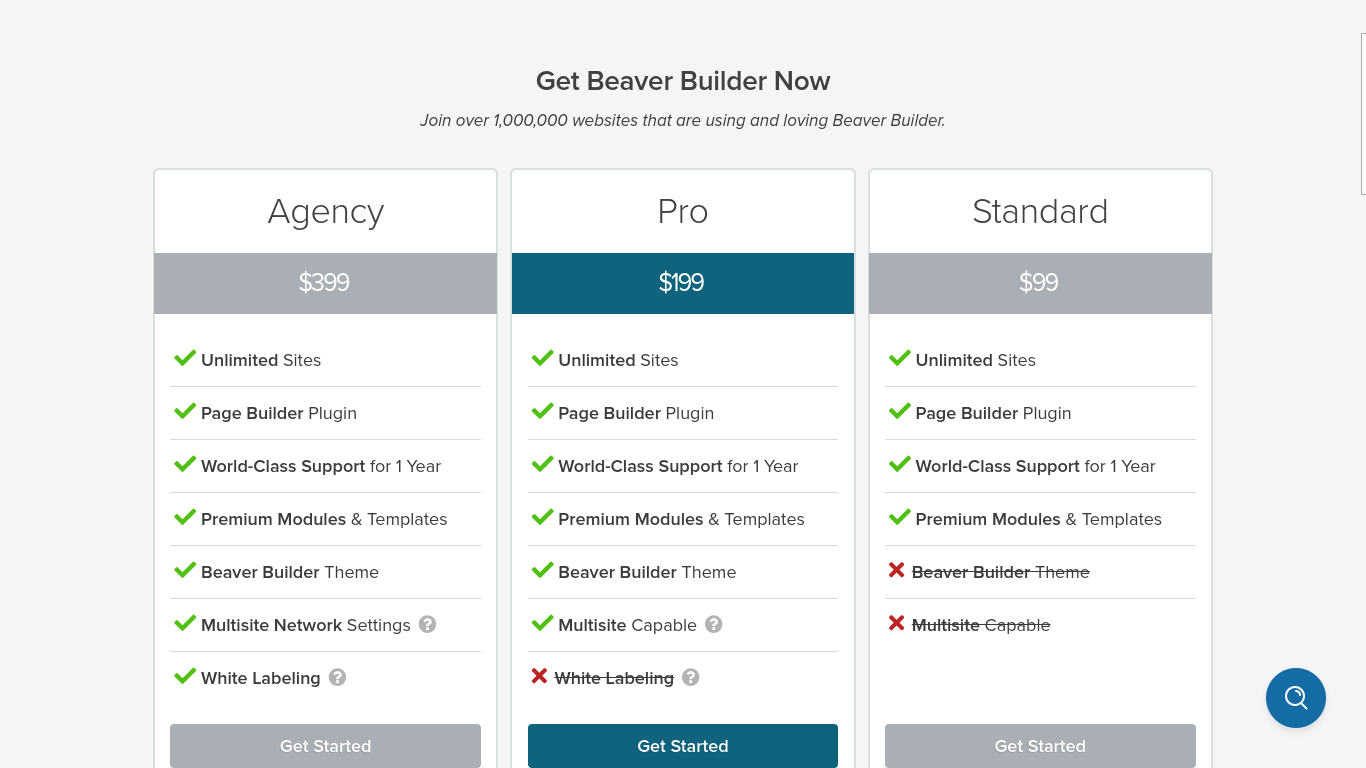Click the help icon next to Agency White Labeling
1366x768 pixels.
click(337, 677)
